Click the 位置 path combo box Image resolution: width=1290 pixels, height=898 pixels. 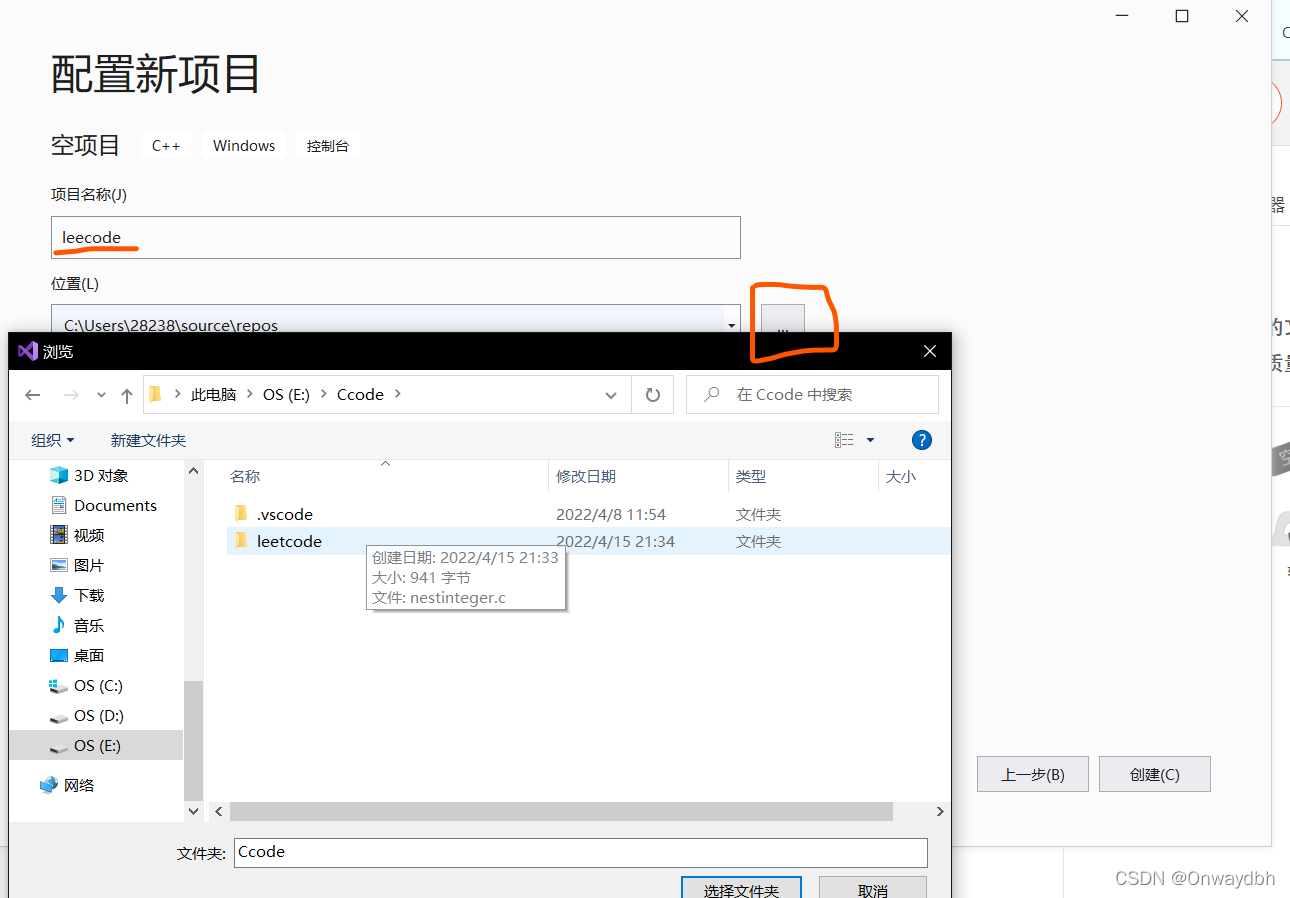click(x=396, y=320)
